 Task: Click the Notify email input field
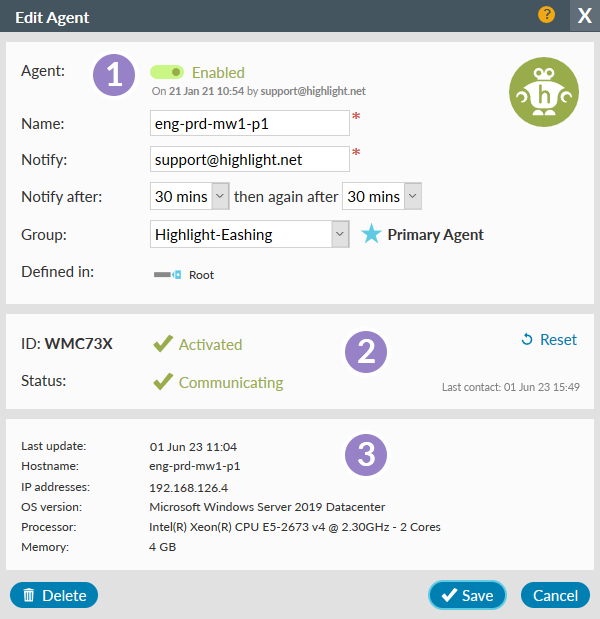coord(250,159)
